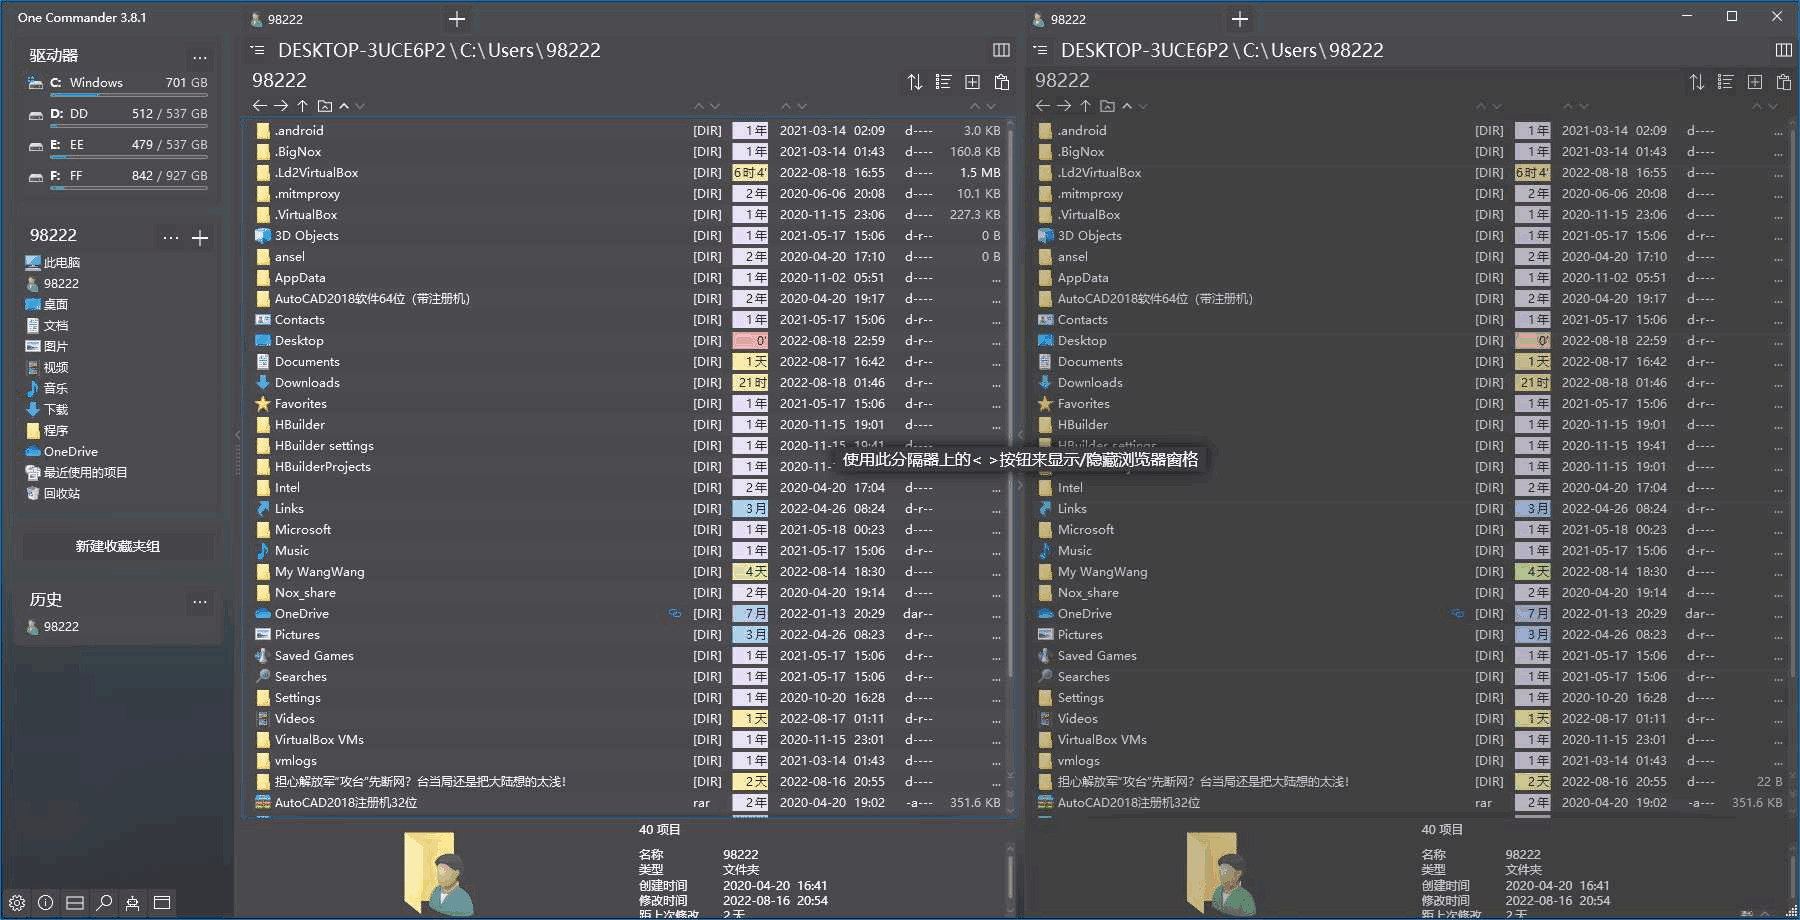The width and height of the screenshot is (1800, 920).
Task: Click the left pane size column down chevron
Action: (991, 106)
